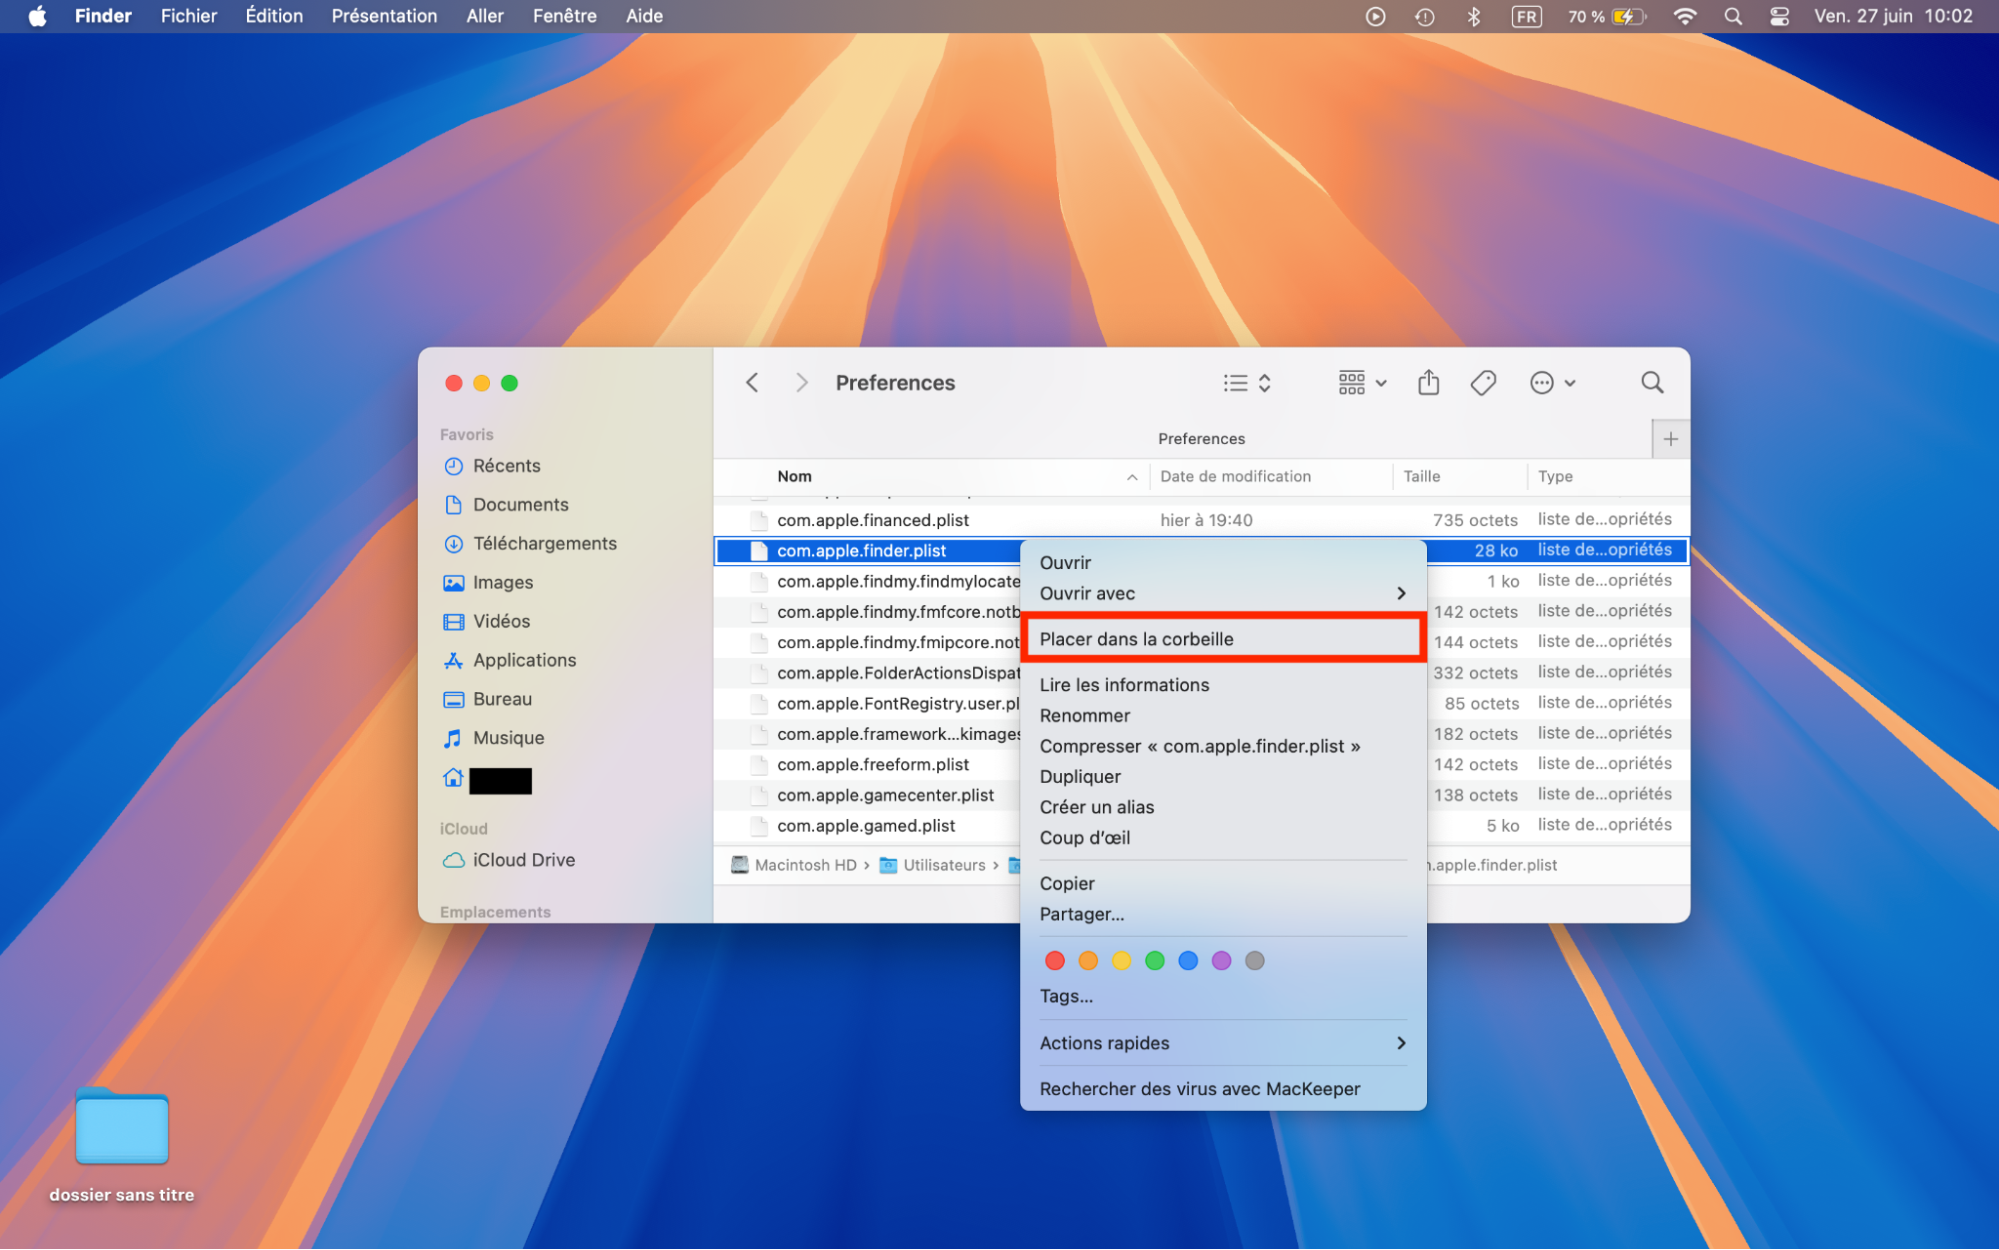Click the plus button to add a tab
The width and height of the screenshot is (1999, 1250).
[1670, 438]
